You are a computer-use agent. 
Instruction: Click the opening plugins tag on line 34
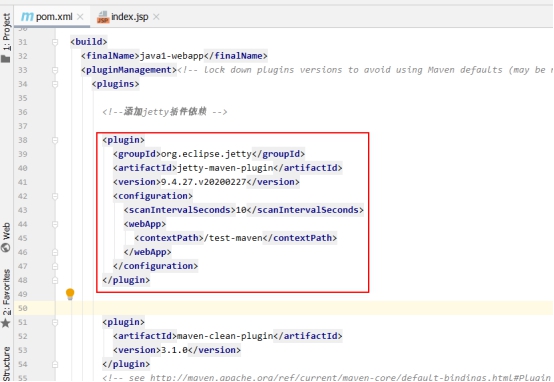[x=115, y=84]
